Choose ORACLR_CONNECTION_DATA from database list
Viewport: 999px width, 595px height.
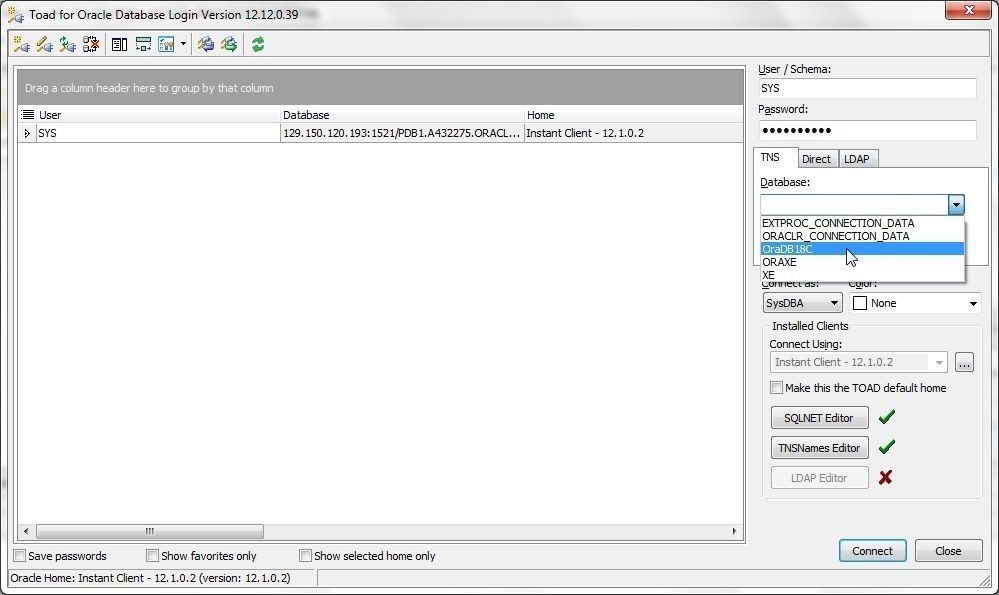863,236
